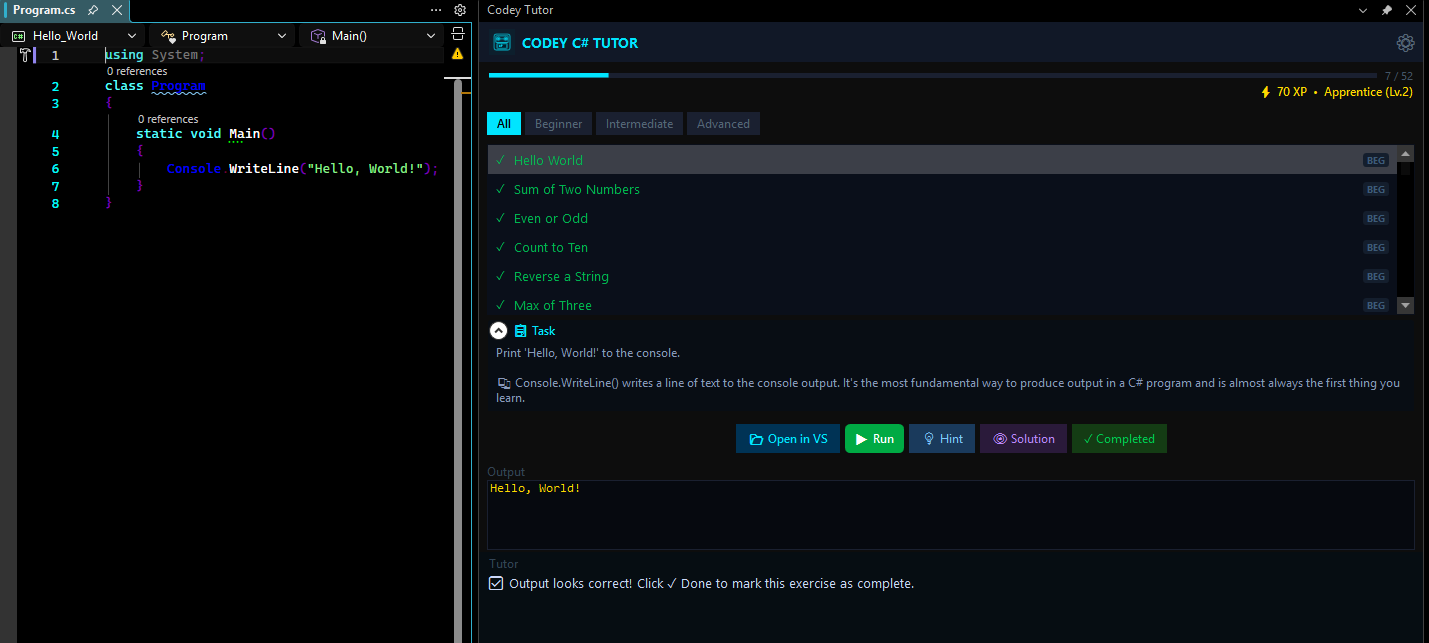Collapse the Task section chevron
The height and width of the screenshot is (643, 1429).
click(x=498, y=331)
